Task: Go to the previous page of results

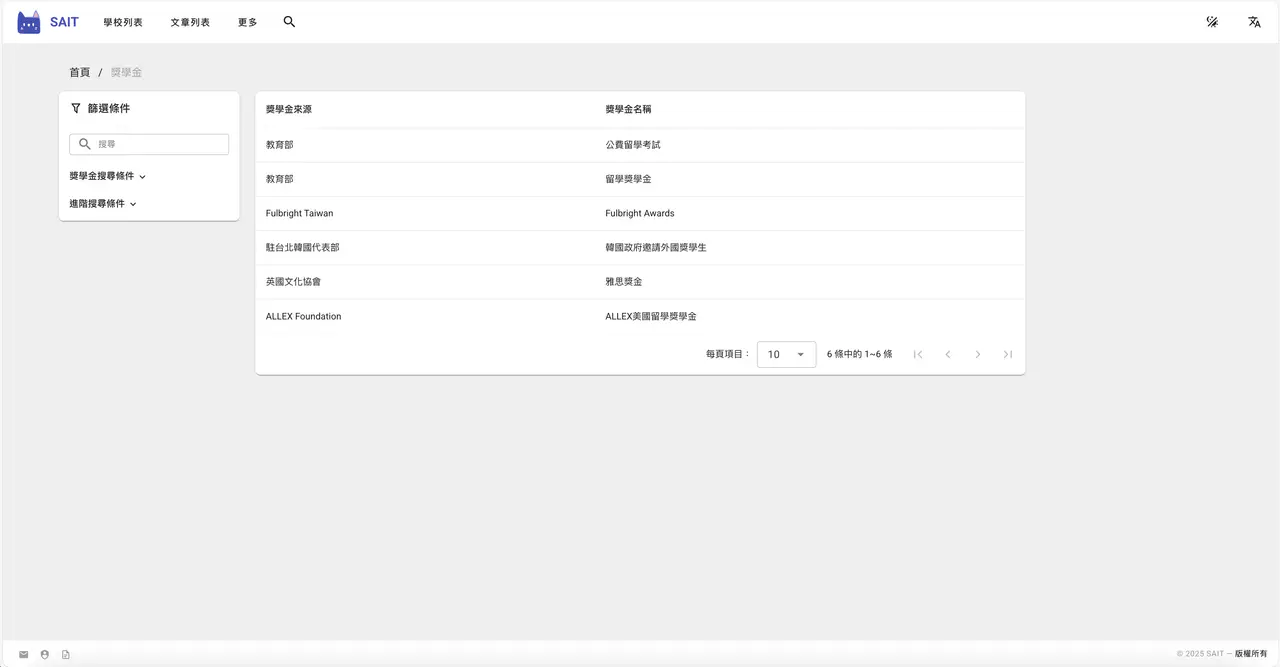Action: [948, 354]
